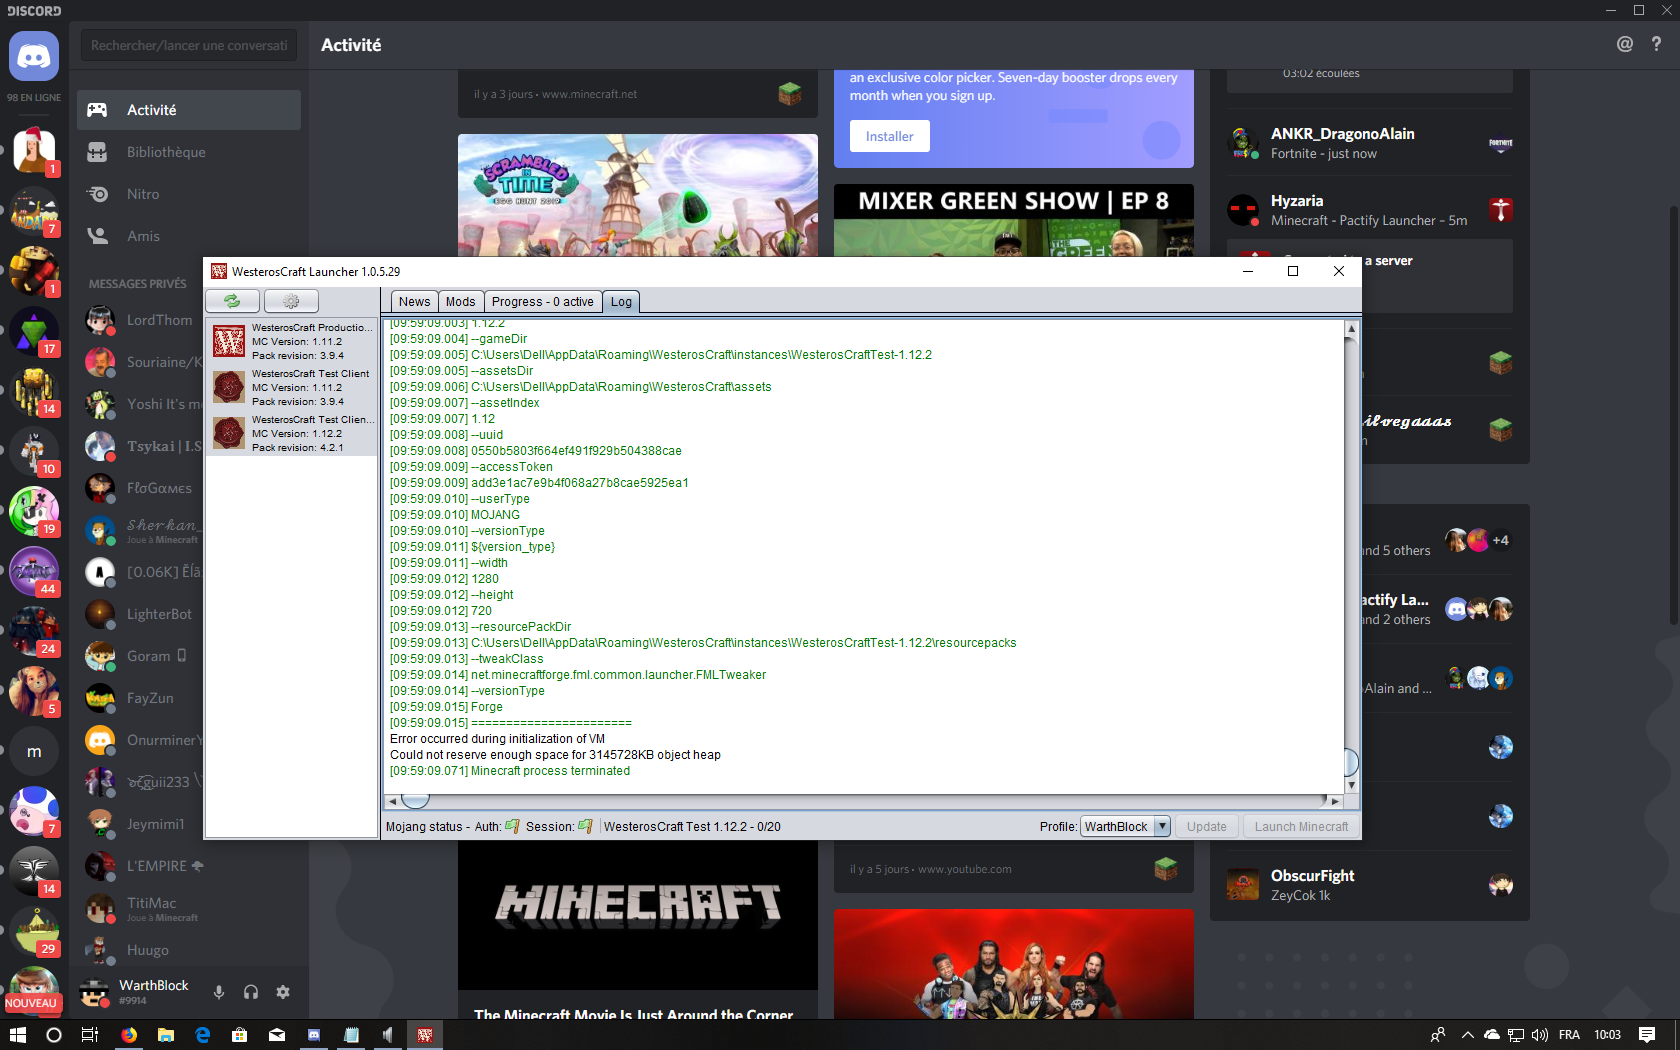Open Microsoft Store from the taskbar
The height and width of the screenshot is (1050, 1680).
[240, 1035]
